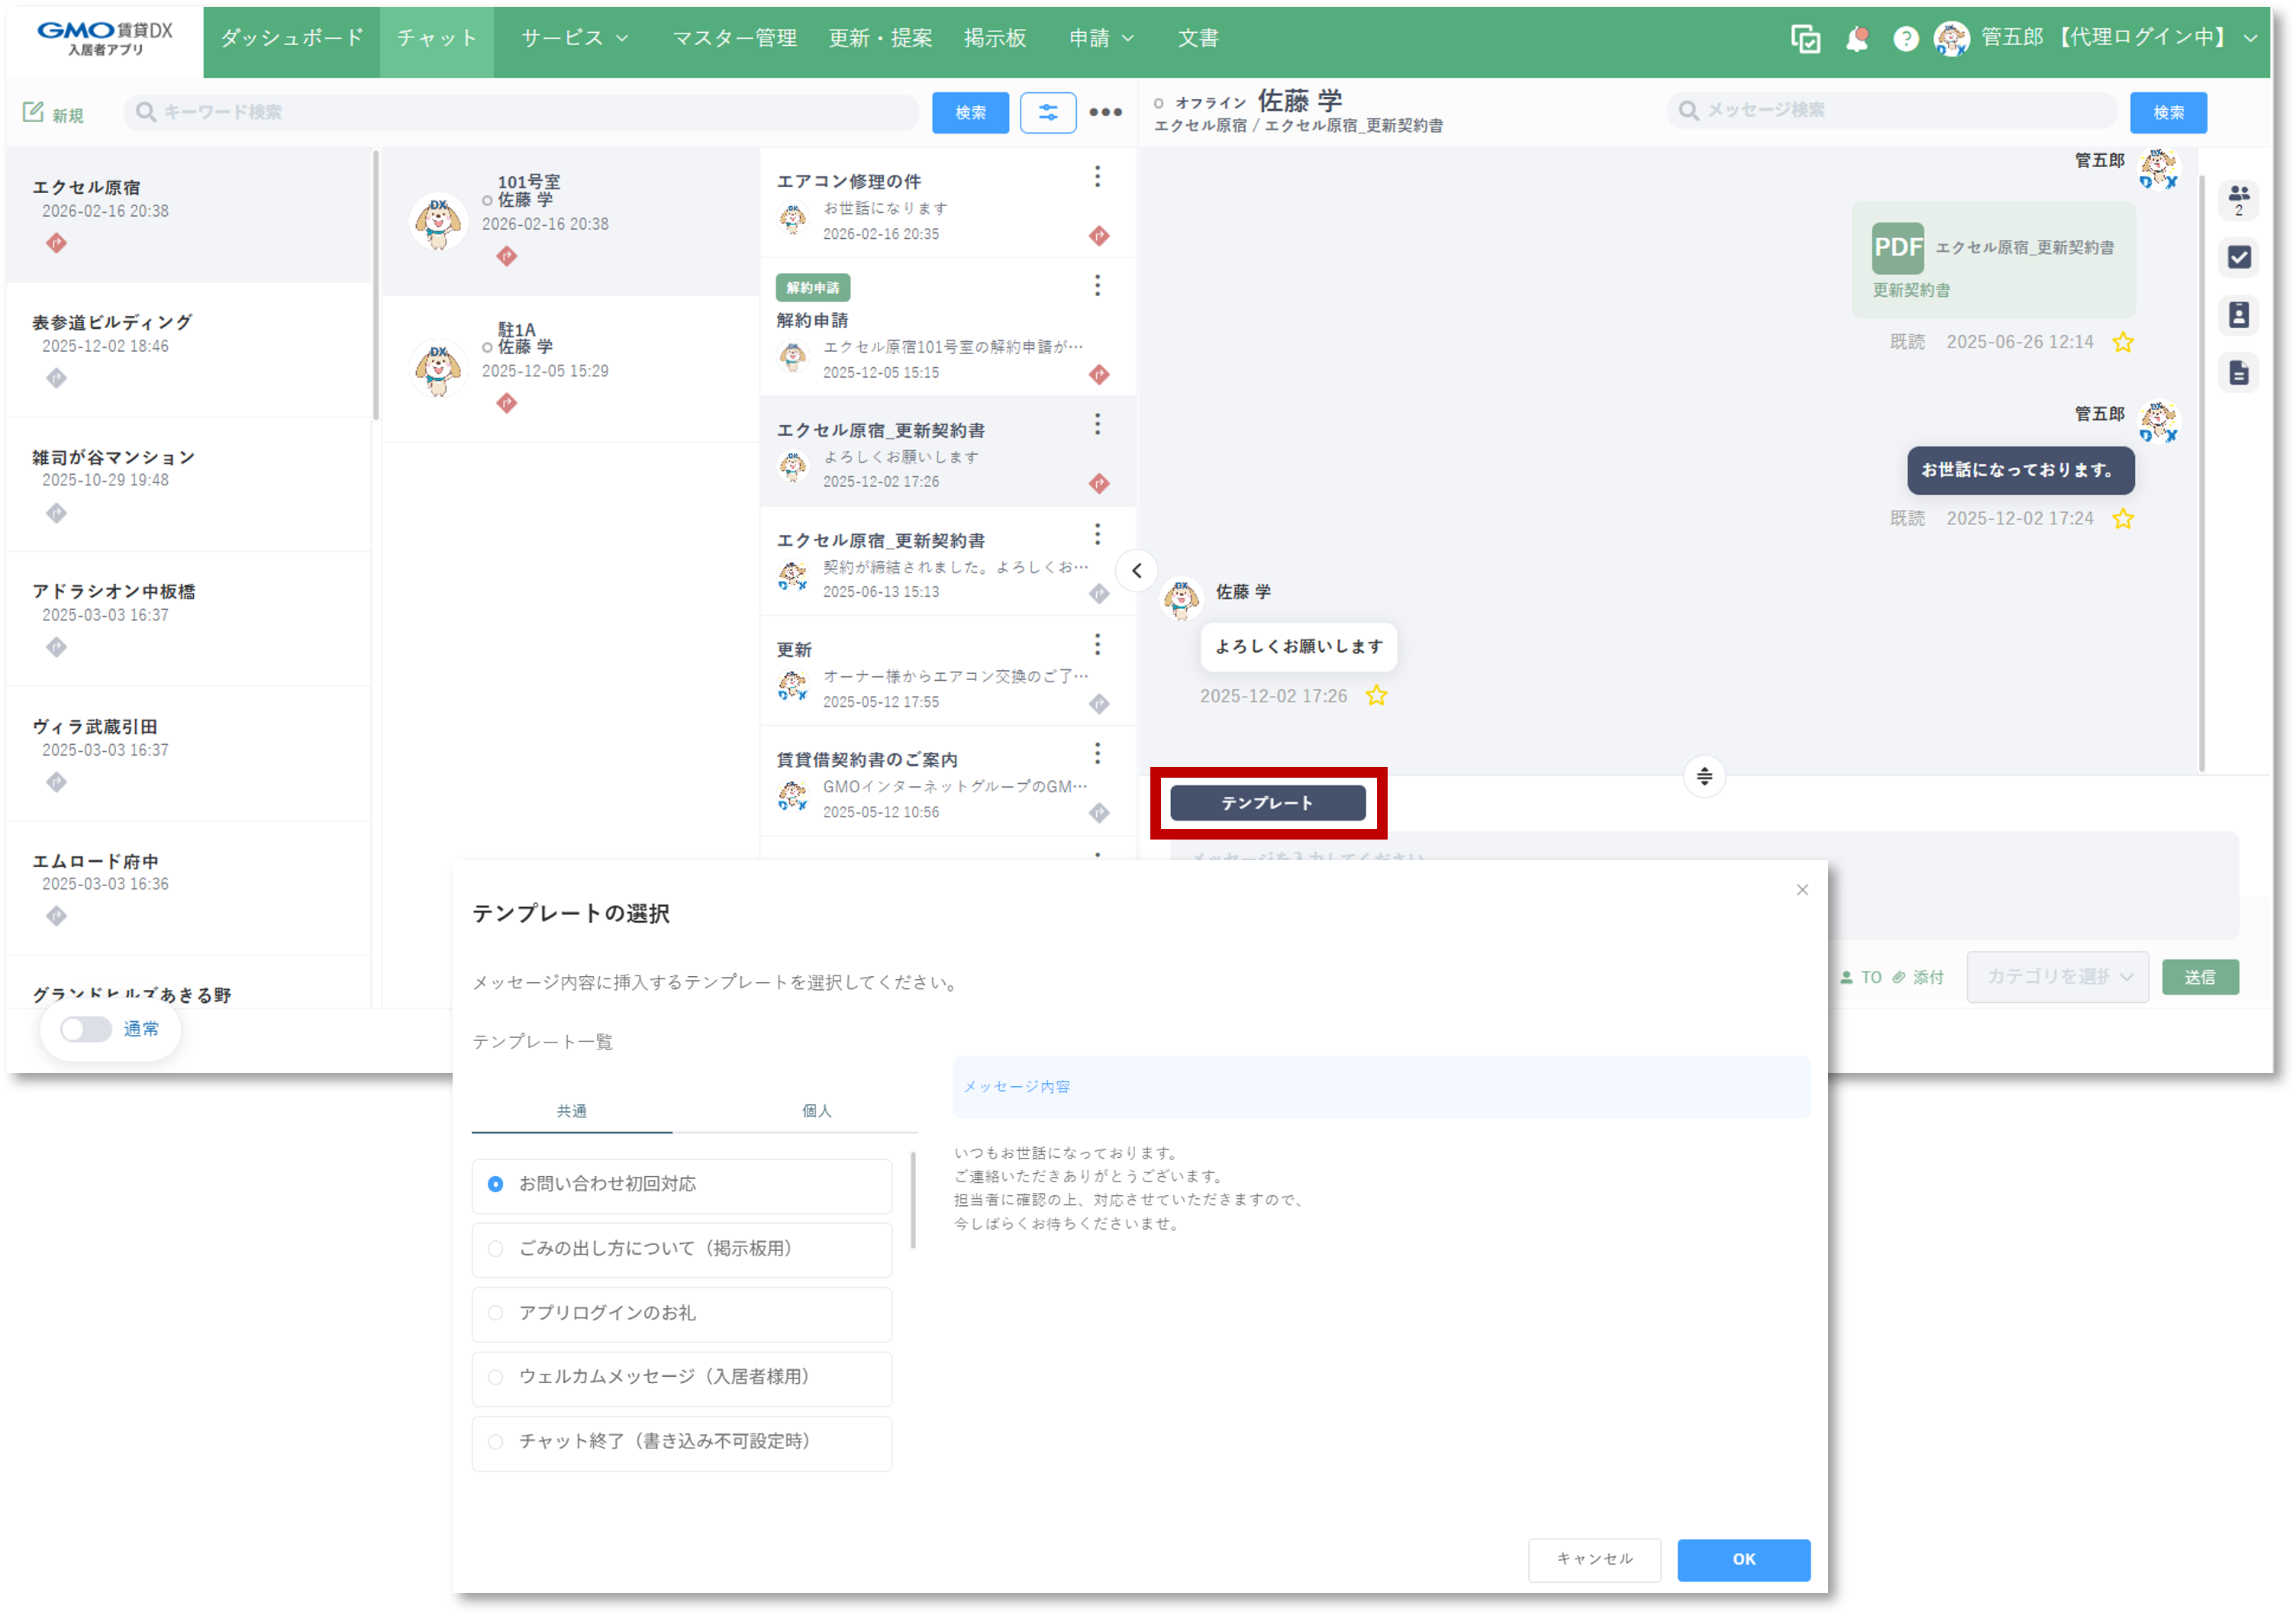Click the 送信 send button

(x=2200, y=978)
